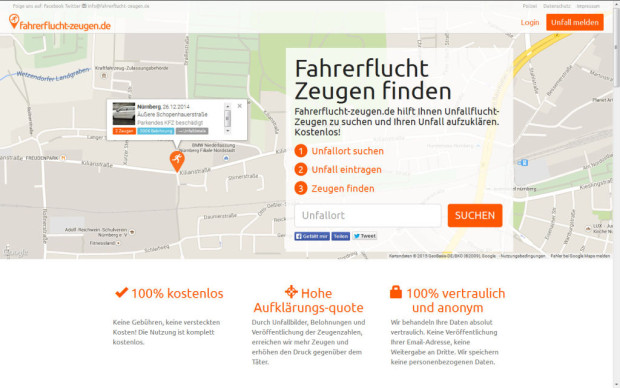
Task: Click the '100% kostenlos' heading
Action: pos(177,293)
